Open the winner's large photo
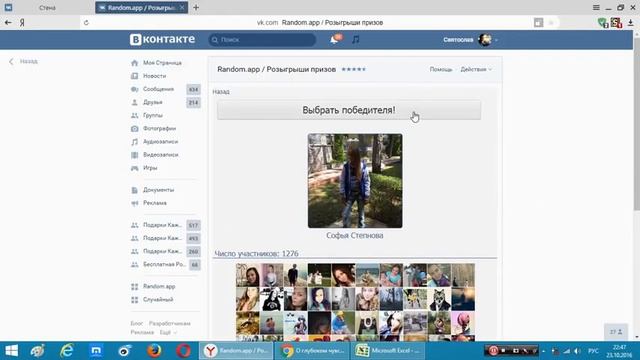Screen dimensions: 640x360 (355, 181)
